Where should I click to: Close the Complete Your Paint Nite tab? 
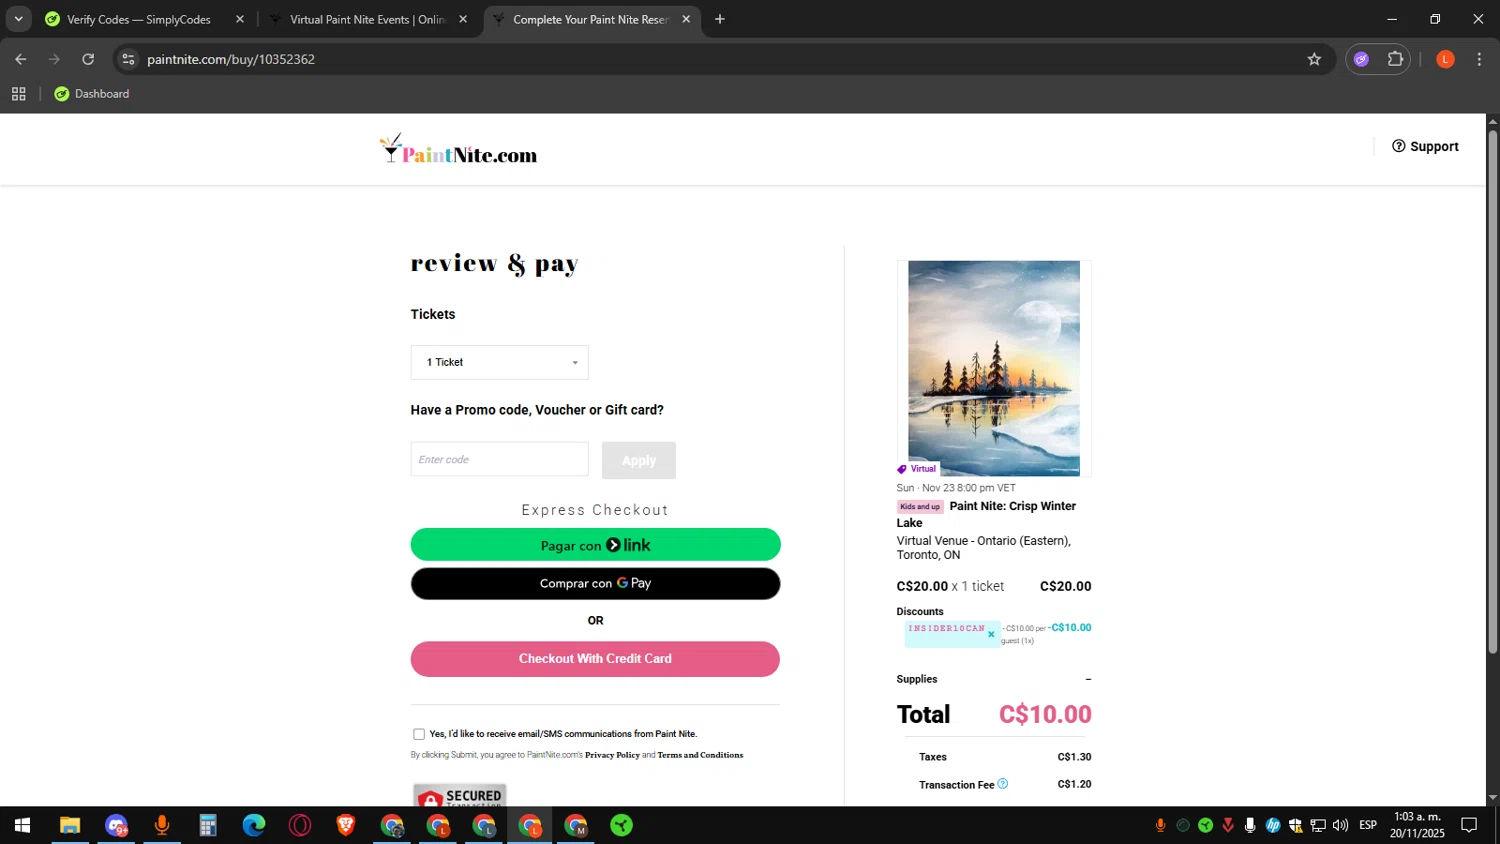pyautogui.click(x=686, y=19)
